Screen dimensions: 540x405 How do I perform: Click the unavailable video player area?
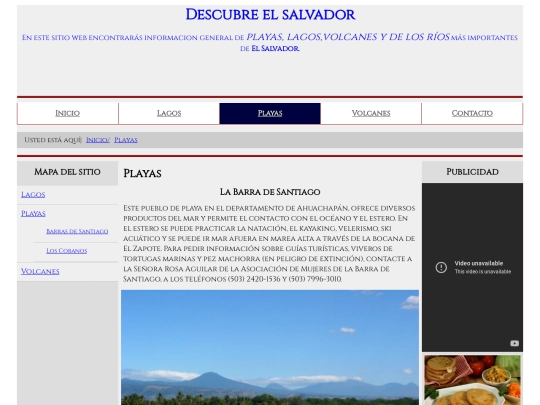pyautogui.click(x=472, y=267)
